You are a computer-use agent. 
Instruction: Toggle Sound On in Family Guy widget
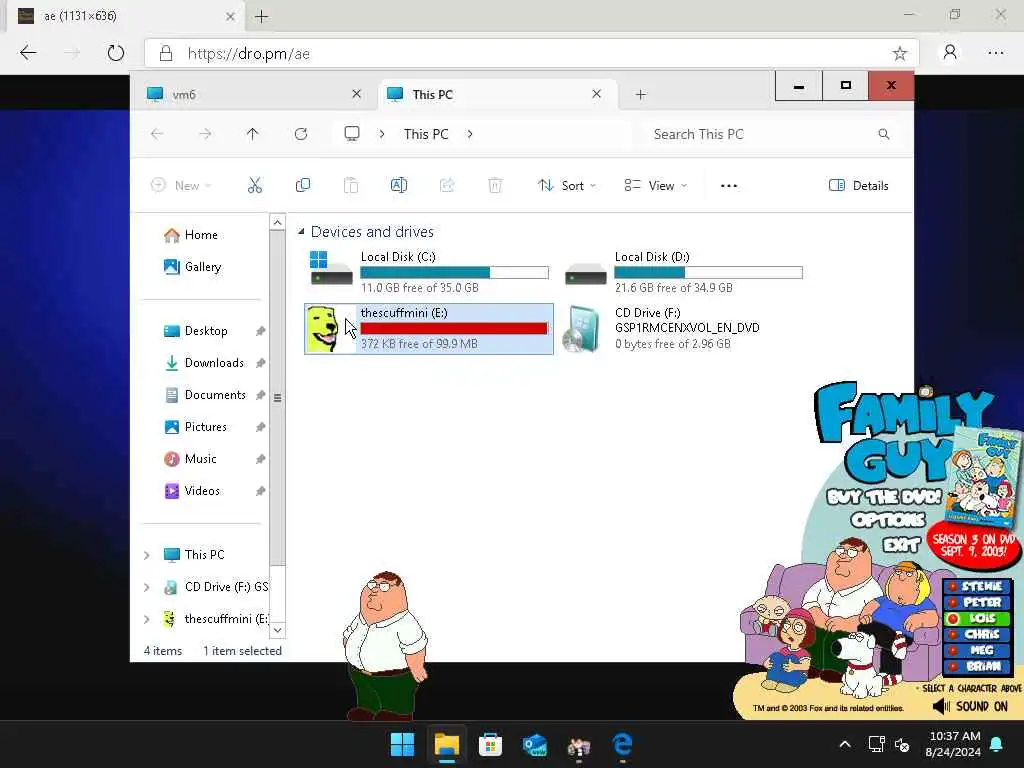970,706
